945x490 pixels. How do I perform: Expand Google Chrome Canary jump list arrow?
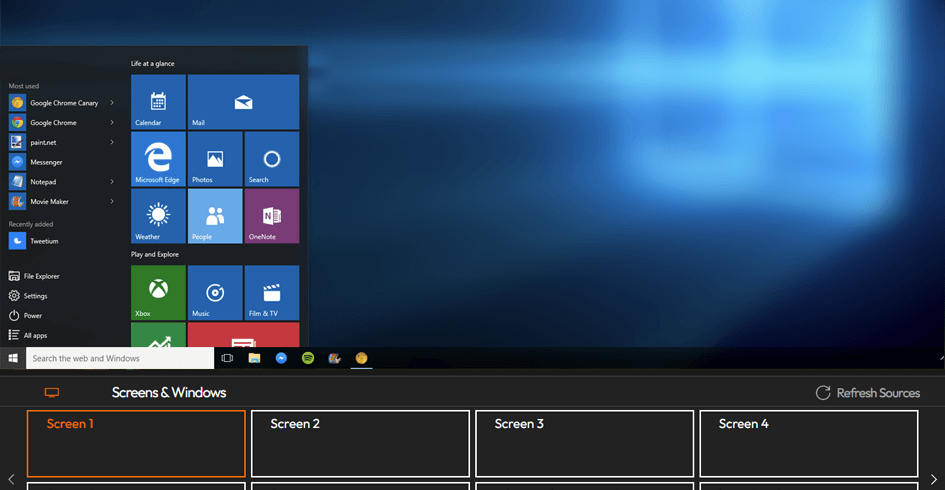click(x=112, y=103)
